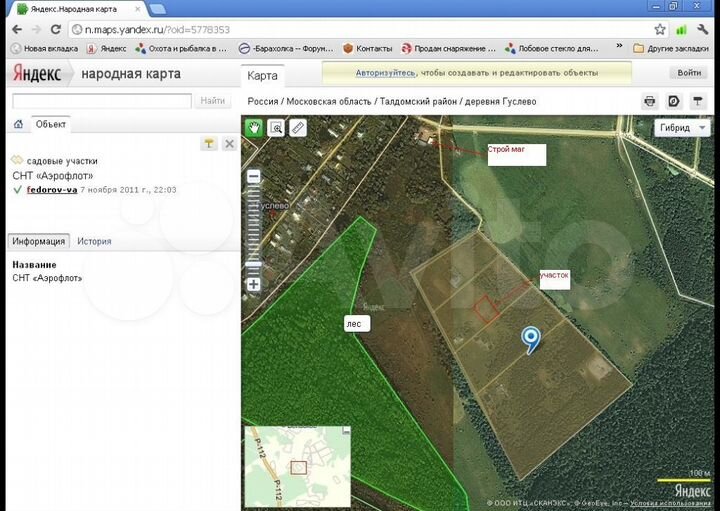Click the browser back arrow
720x511 pixels.
pyautogui.click(x=17, y=29)
